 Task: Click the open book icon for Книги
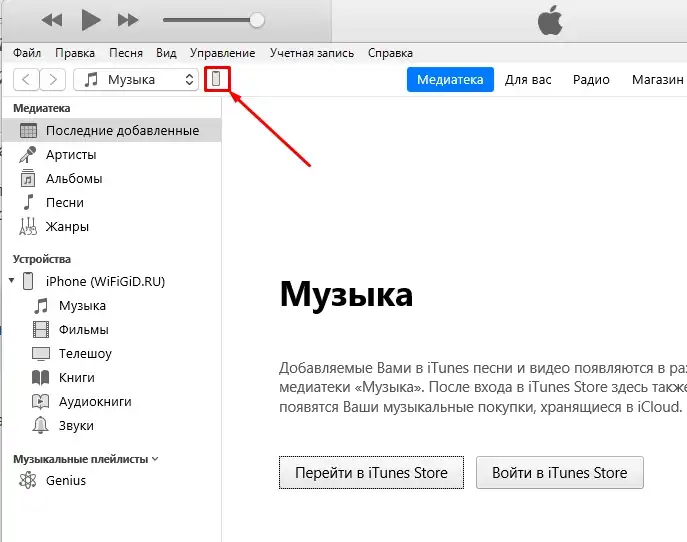pos(41,378)
